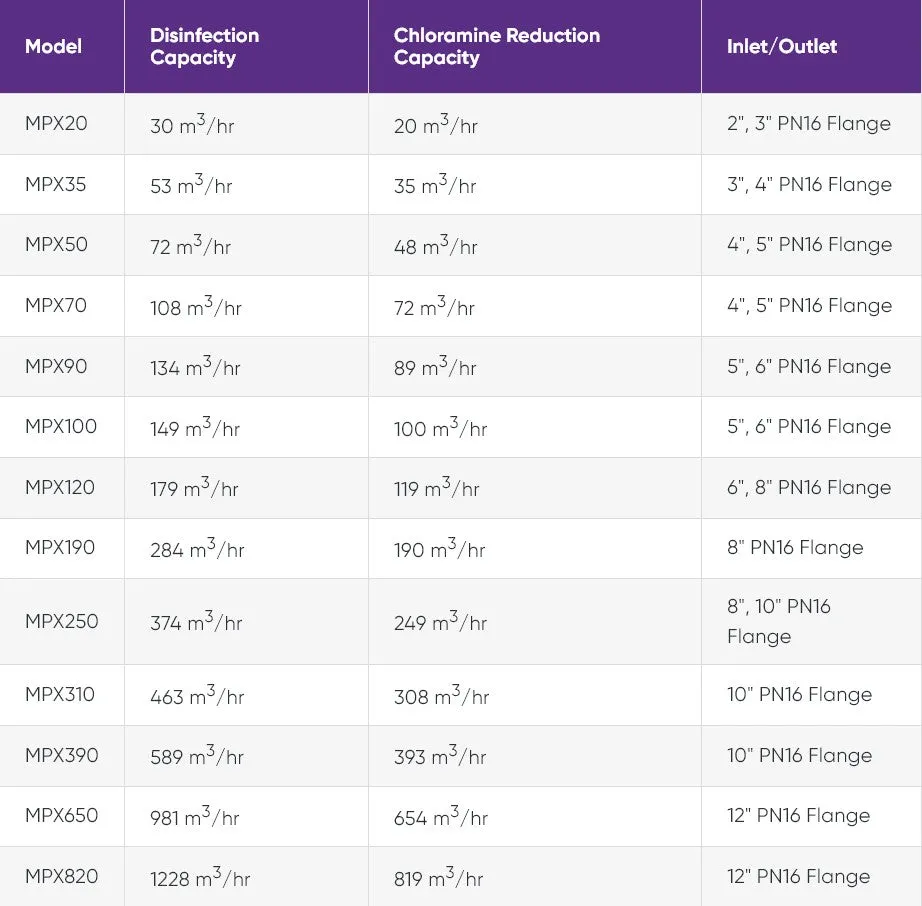This screenshot has width=922, height=906.
Task: Select the MPX100 chloramine value 100 m3/hr
Action: pos(440,427)
